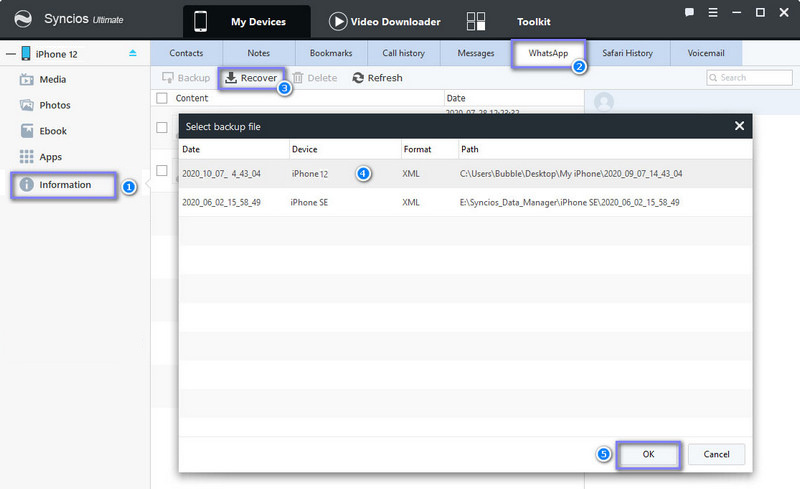Click iPhone SE device cell

309,202
